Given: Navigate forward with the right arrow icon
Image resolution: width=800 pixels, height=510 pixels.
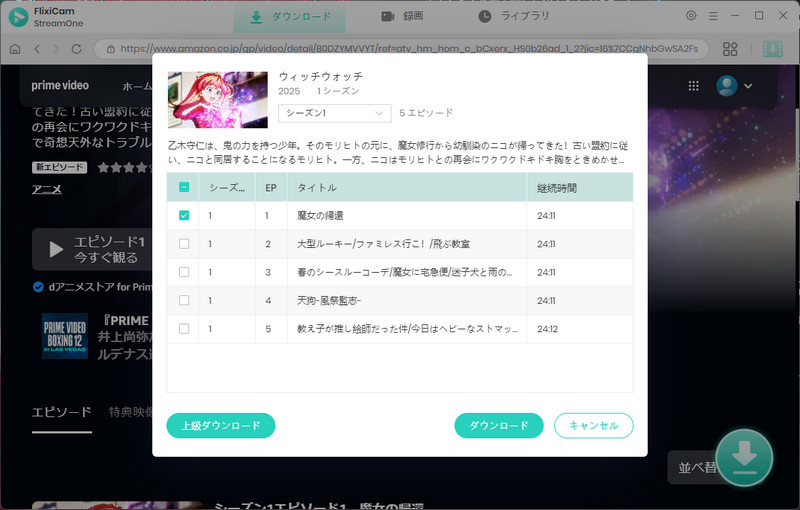Looking at the screenshot, I should pos(57,49).
